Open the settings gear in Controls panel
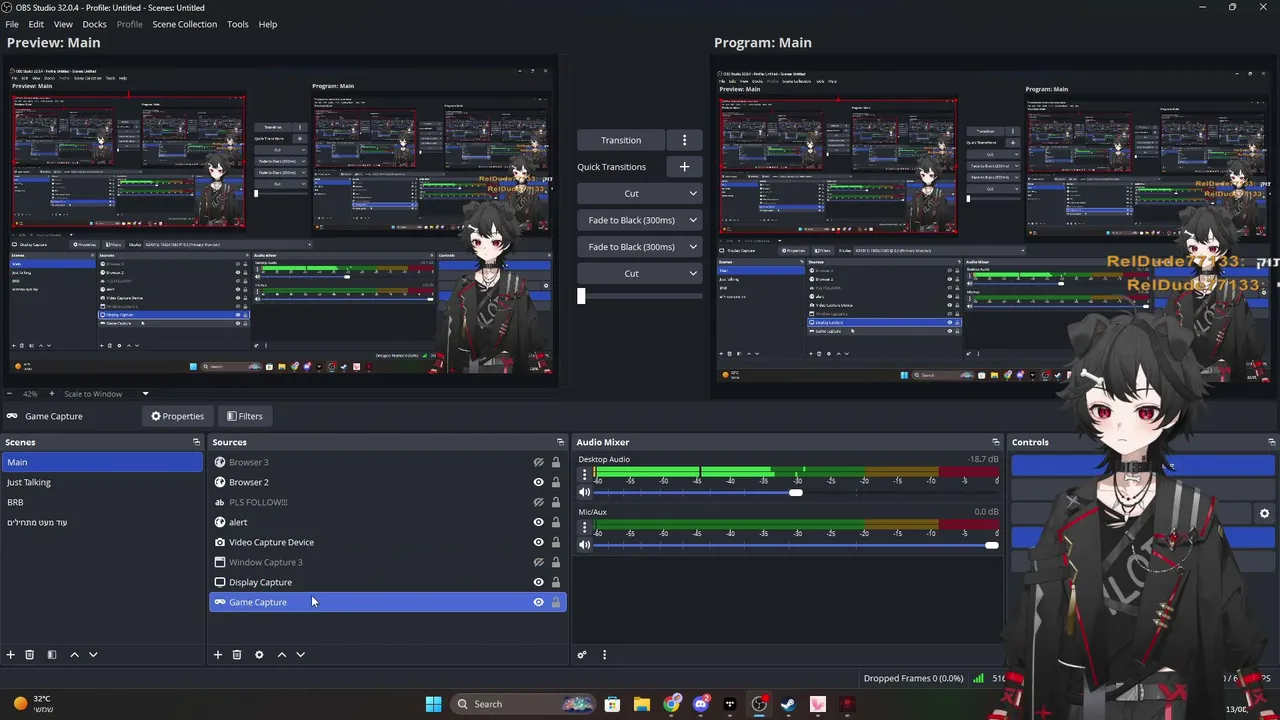Image resolution: width=1280 pixels, height=720 pixels. click(x=1264, y=514)
